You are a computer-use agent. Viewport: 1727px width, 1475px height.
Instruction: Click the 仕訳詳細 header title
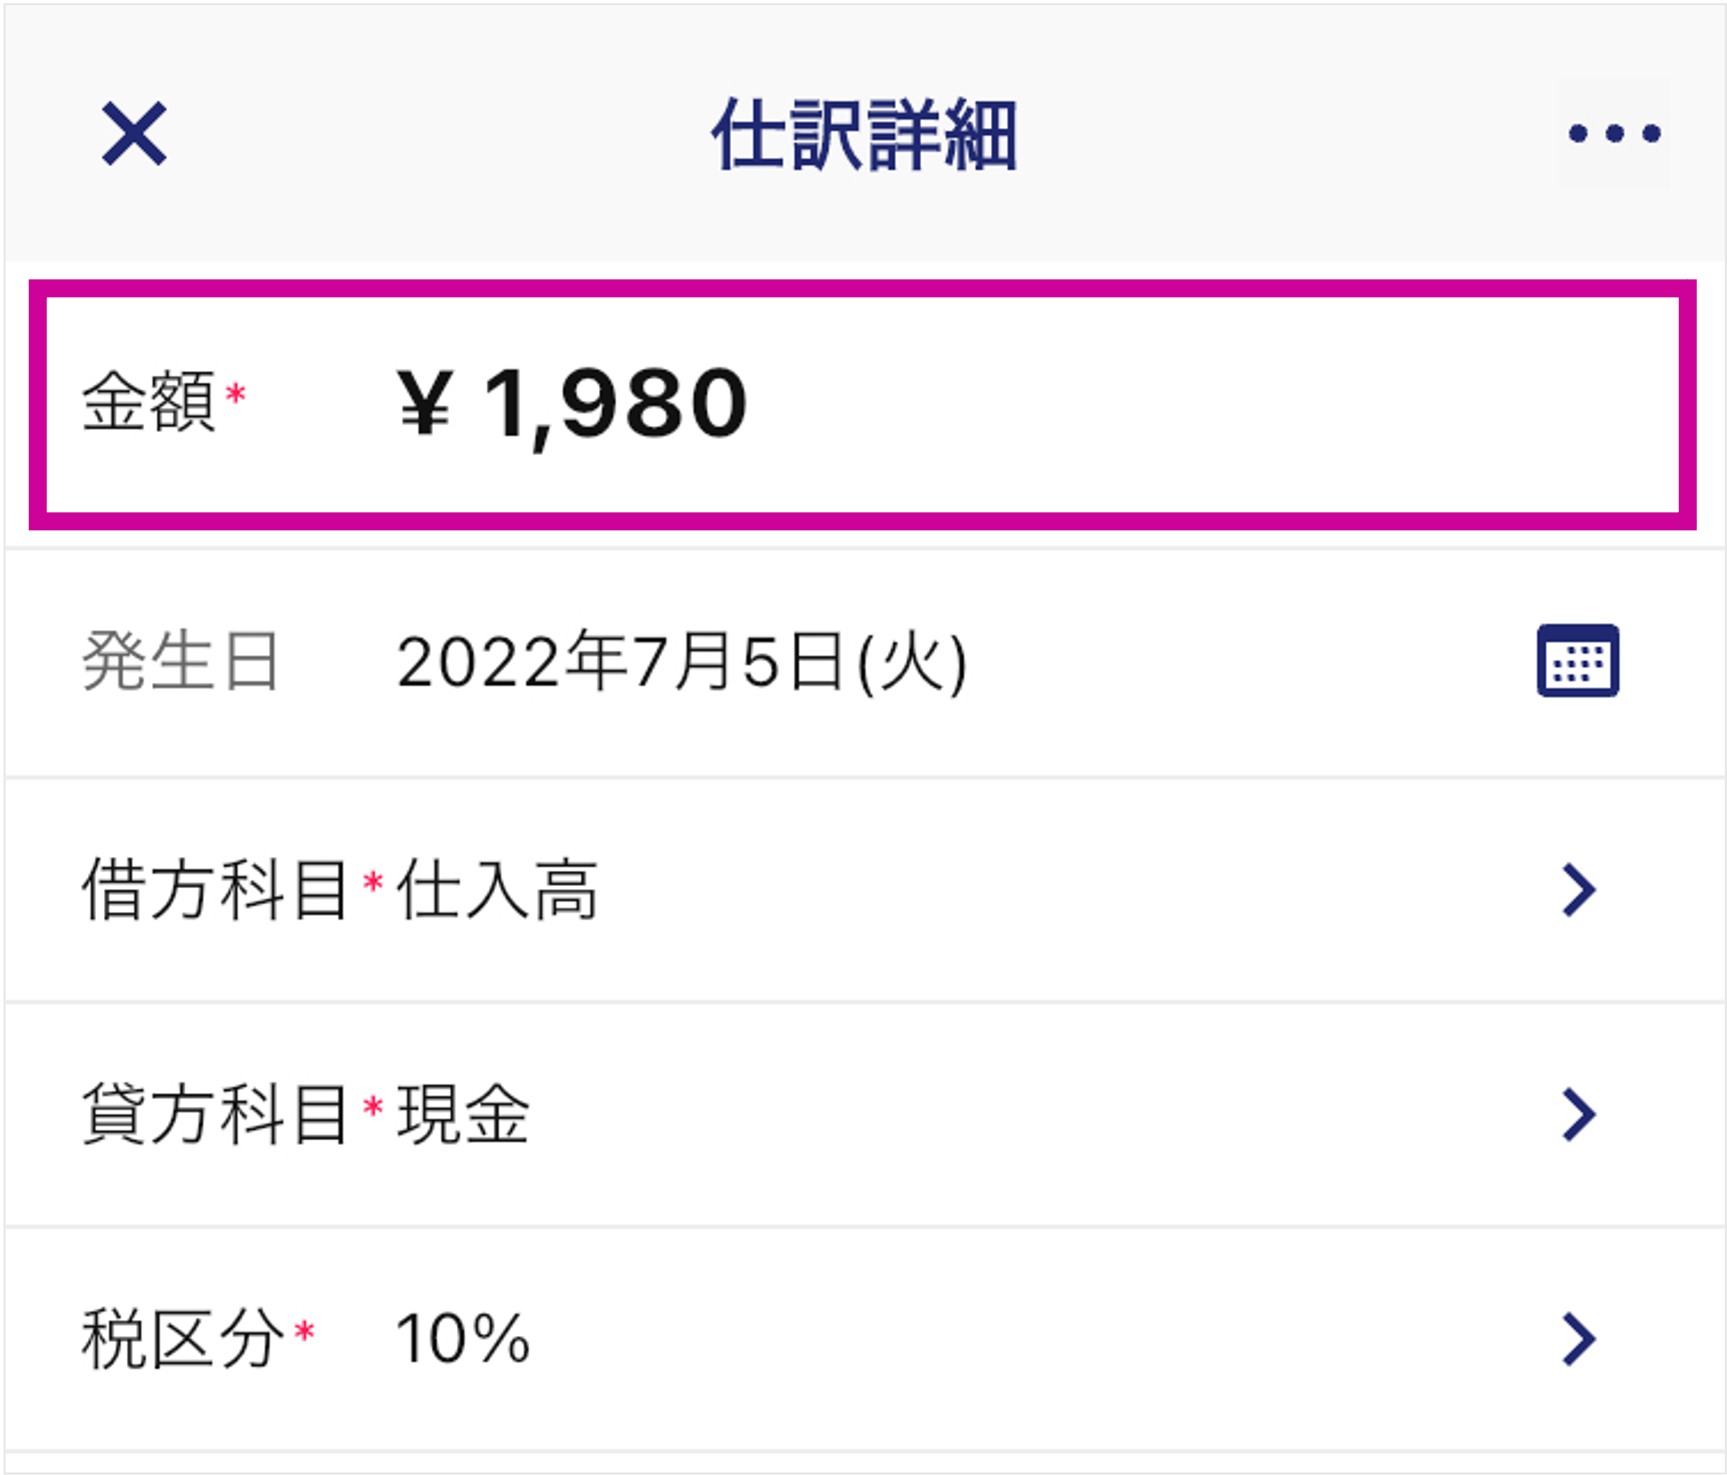tap(864, 134)
